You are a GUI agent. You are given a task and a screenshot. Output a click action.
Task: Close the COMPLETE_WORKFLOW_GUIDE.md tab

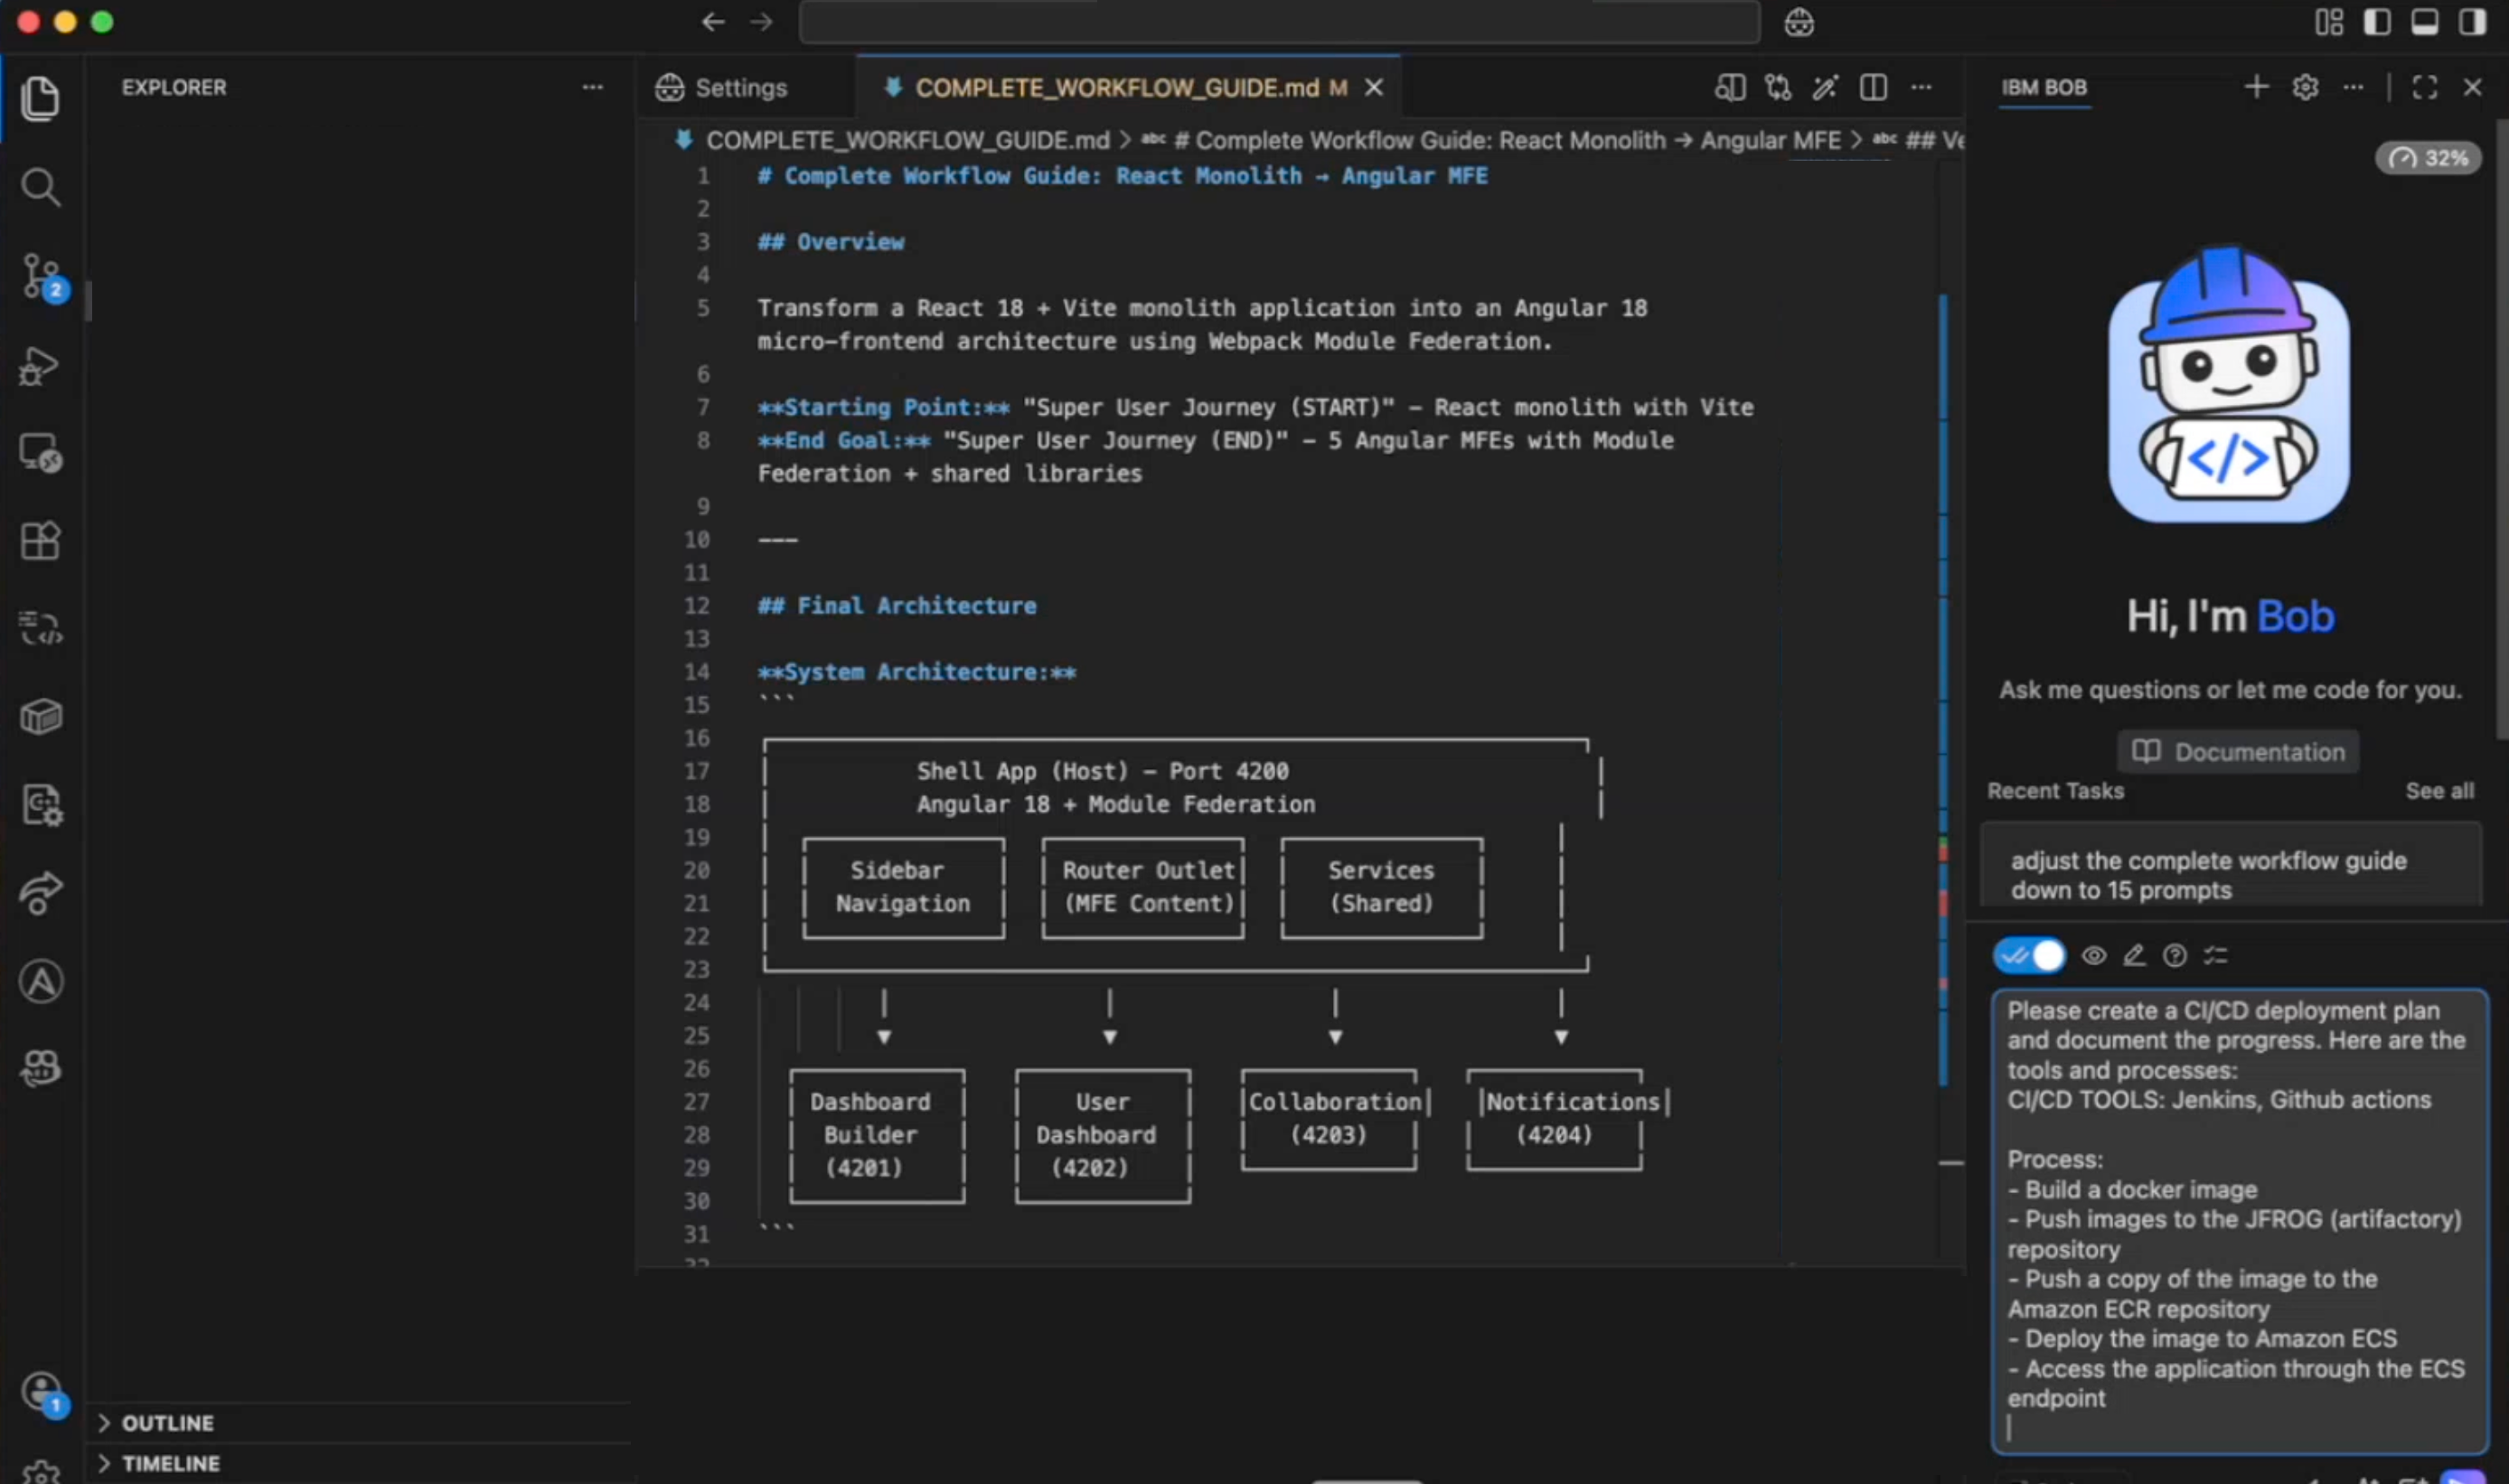pos(1374,88)
